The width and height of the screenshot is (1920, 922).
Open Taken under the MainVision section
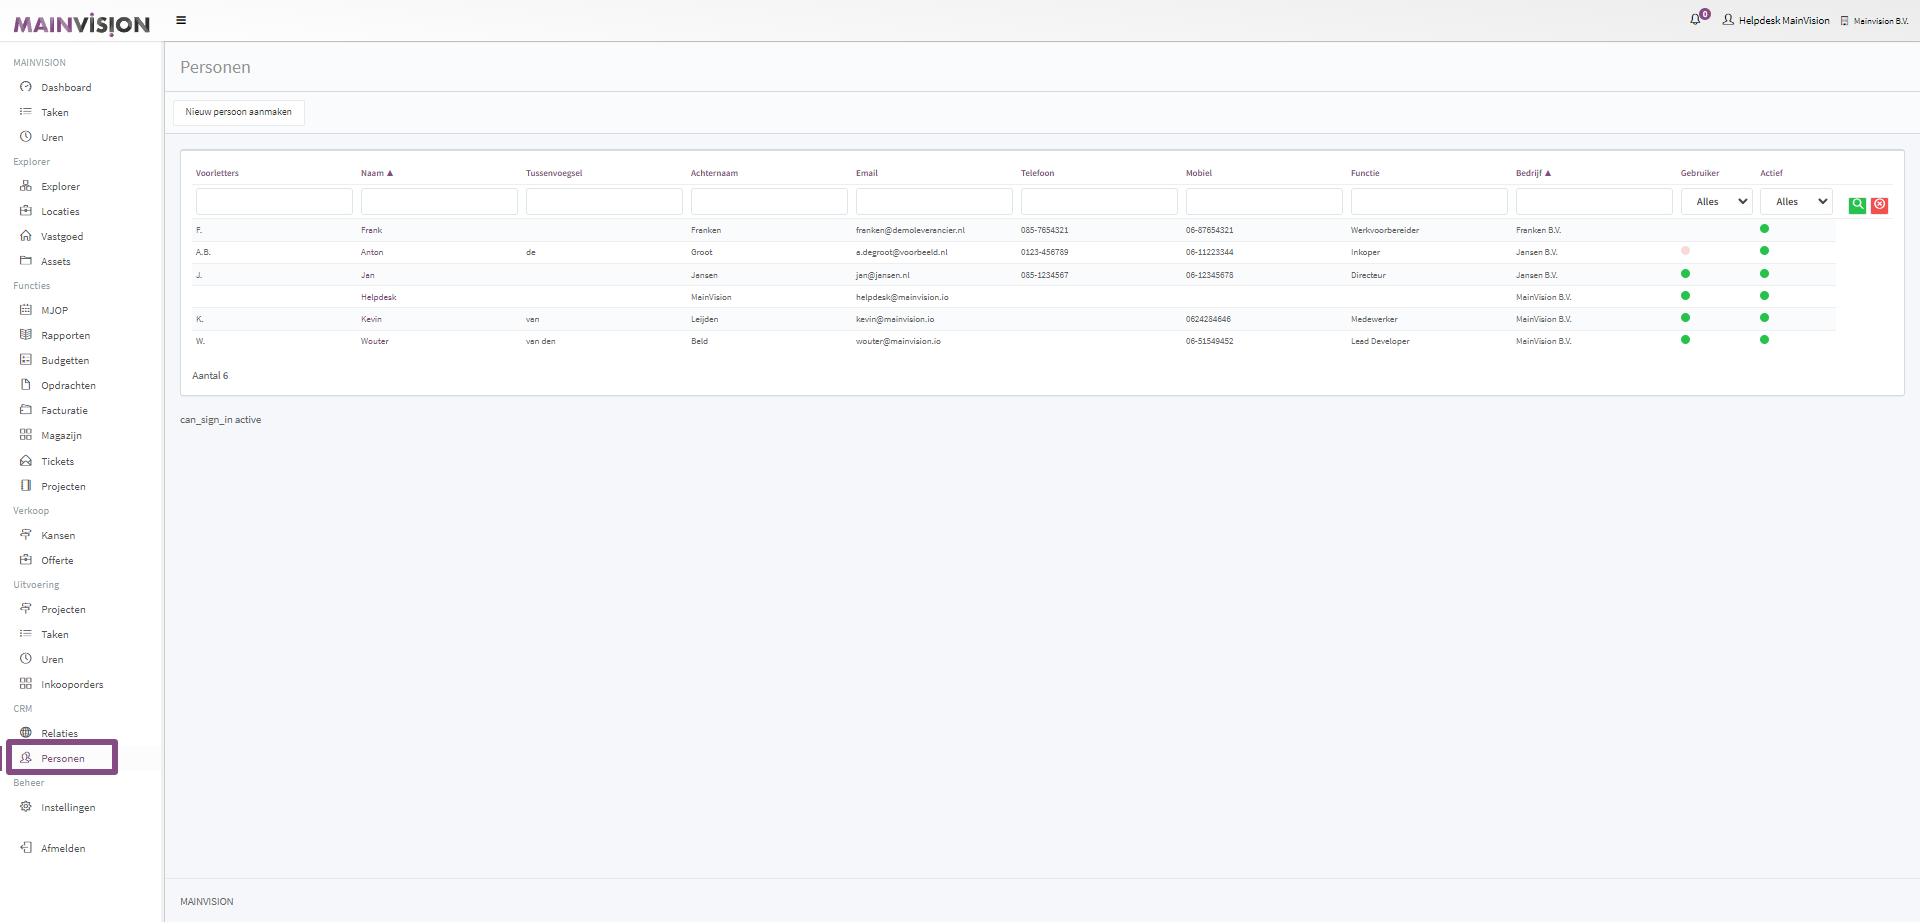(x=55, y=112)
